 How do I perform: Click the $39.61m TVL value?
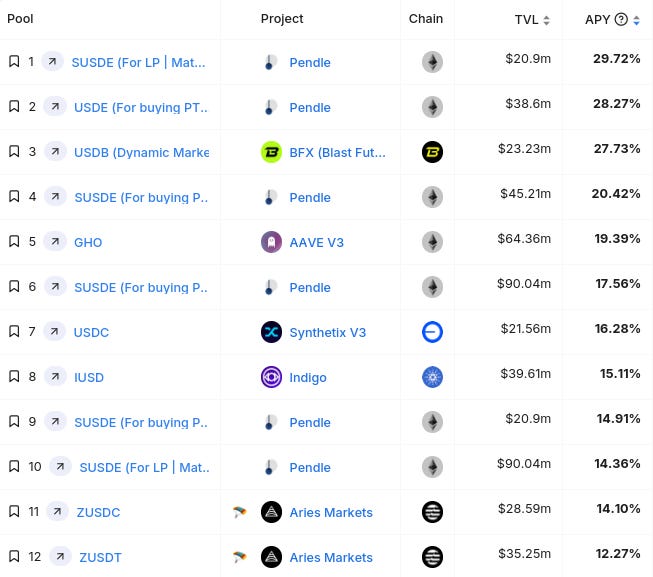click(x=526, y=373)
